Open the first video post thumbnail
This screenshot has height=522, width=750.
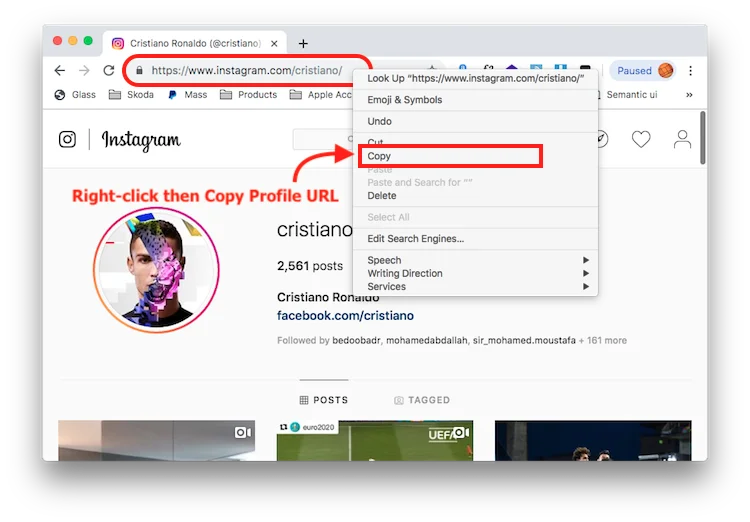coord(156,441)
